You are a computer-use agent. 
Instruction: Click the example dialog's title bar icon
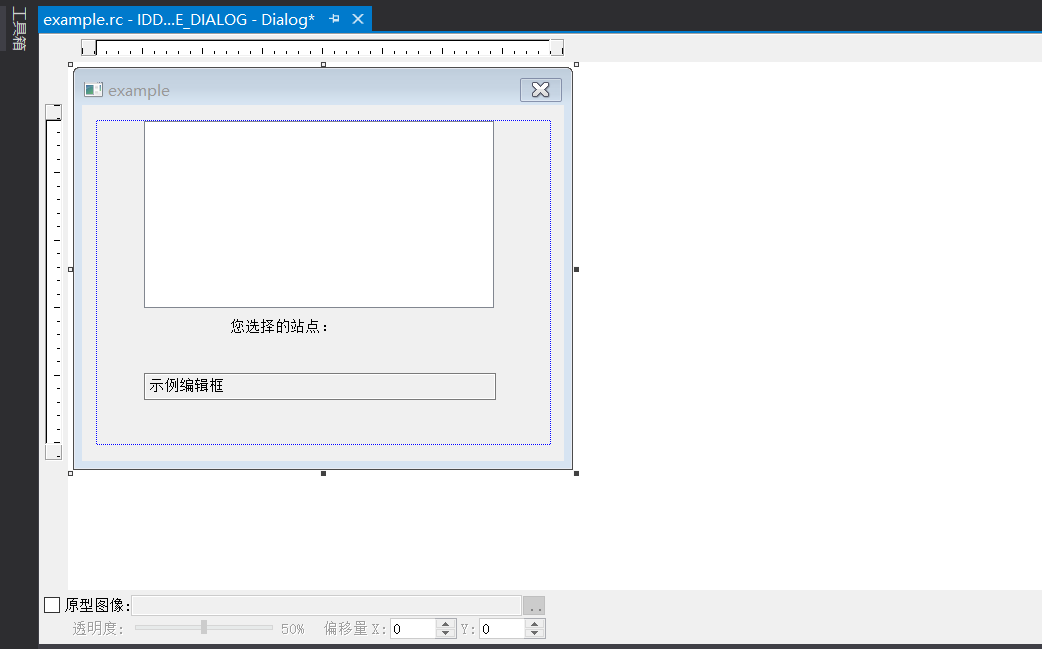(93, 89)
